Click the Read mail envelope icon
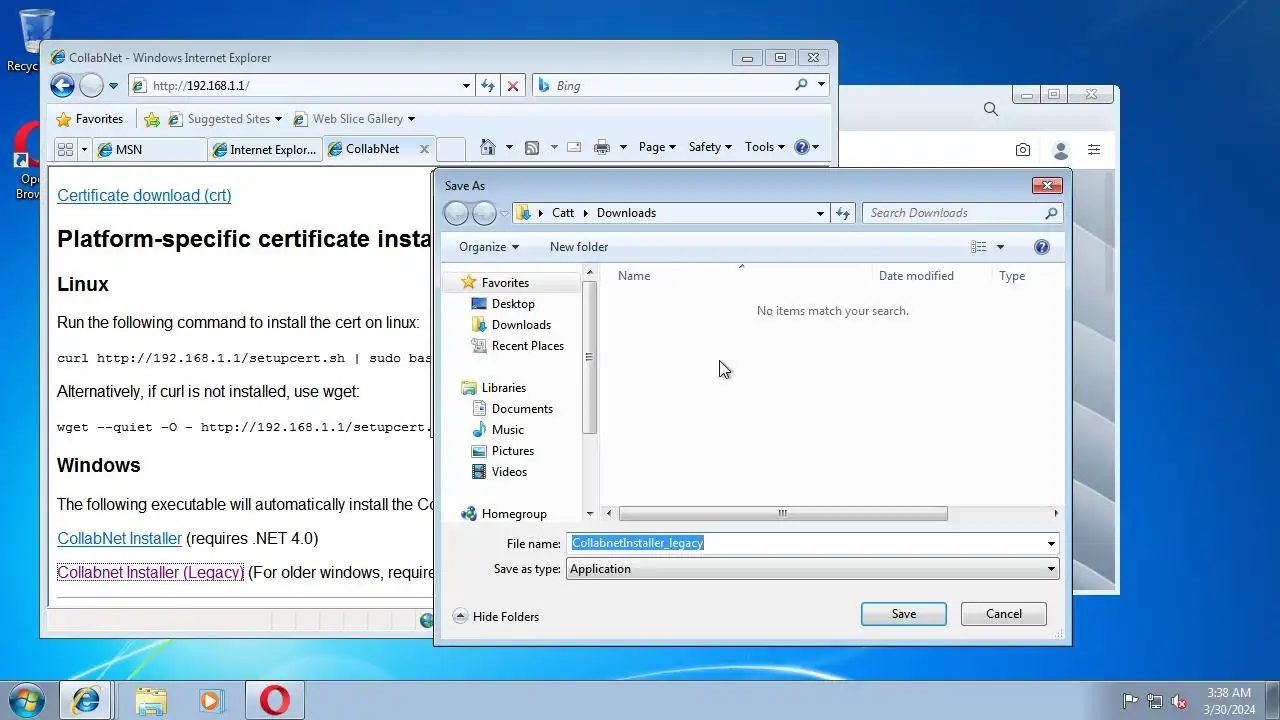 click(x=574, y=147)
